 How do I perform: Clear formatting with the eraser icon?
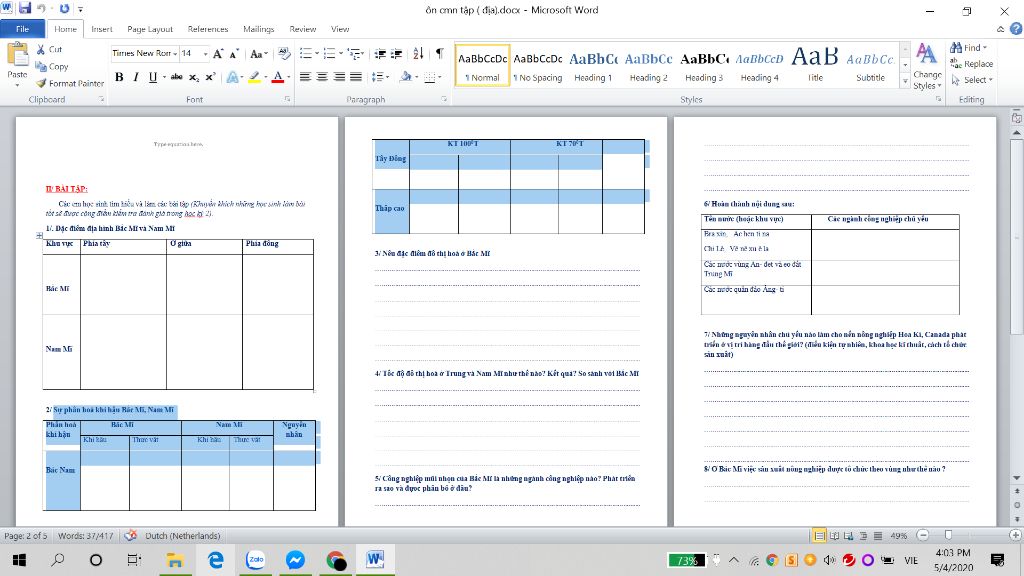point(283,54)
